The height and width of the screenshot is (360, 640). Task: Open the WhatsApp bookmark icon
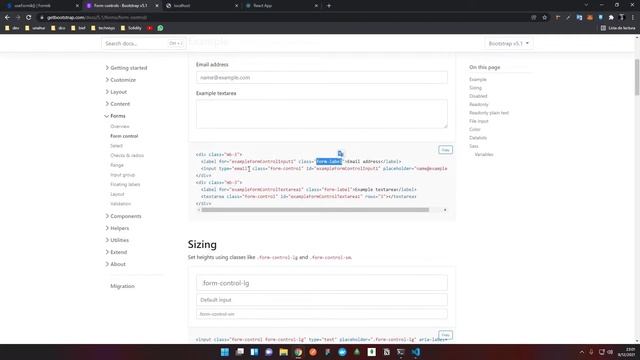click(160, 28)
